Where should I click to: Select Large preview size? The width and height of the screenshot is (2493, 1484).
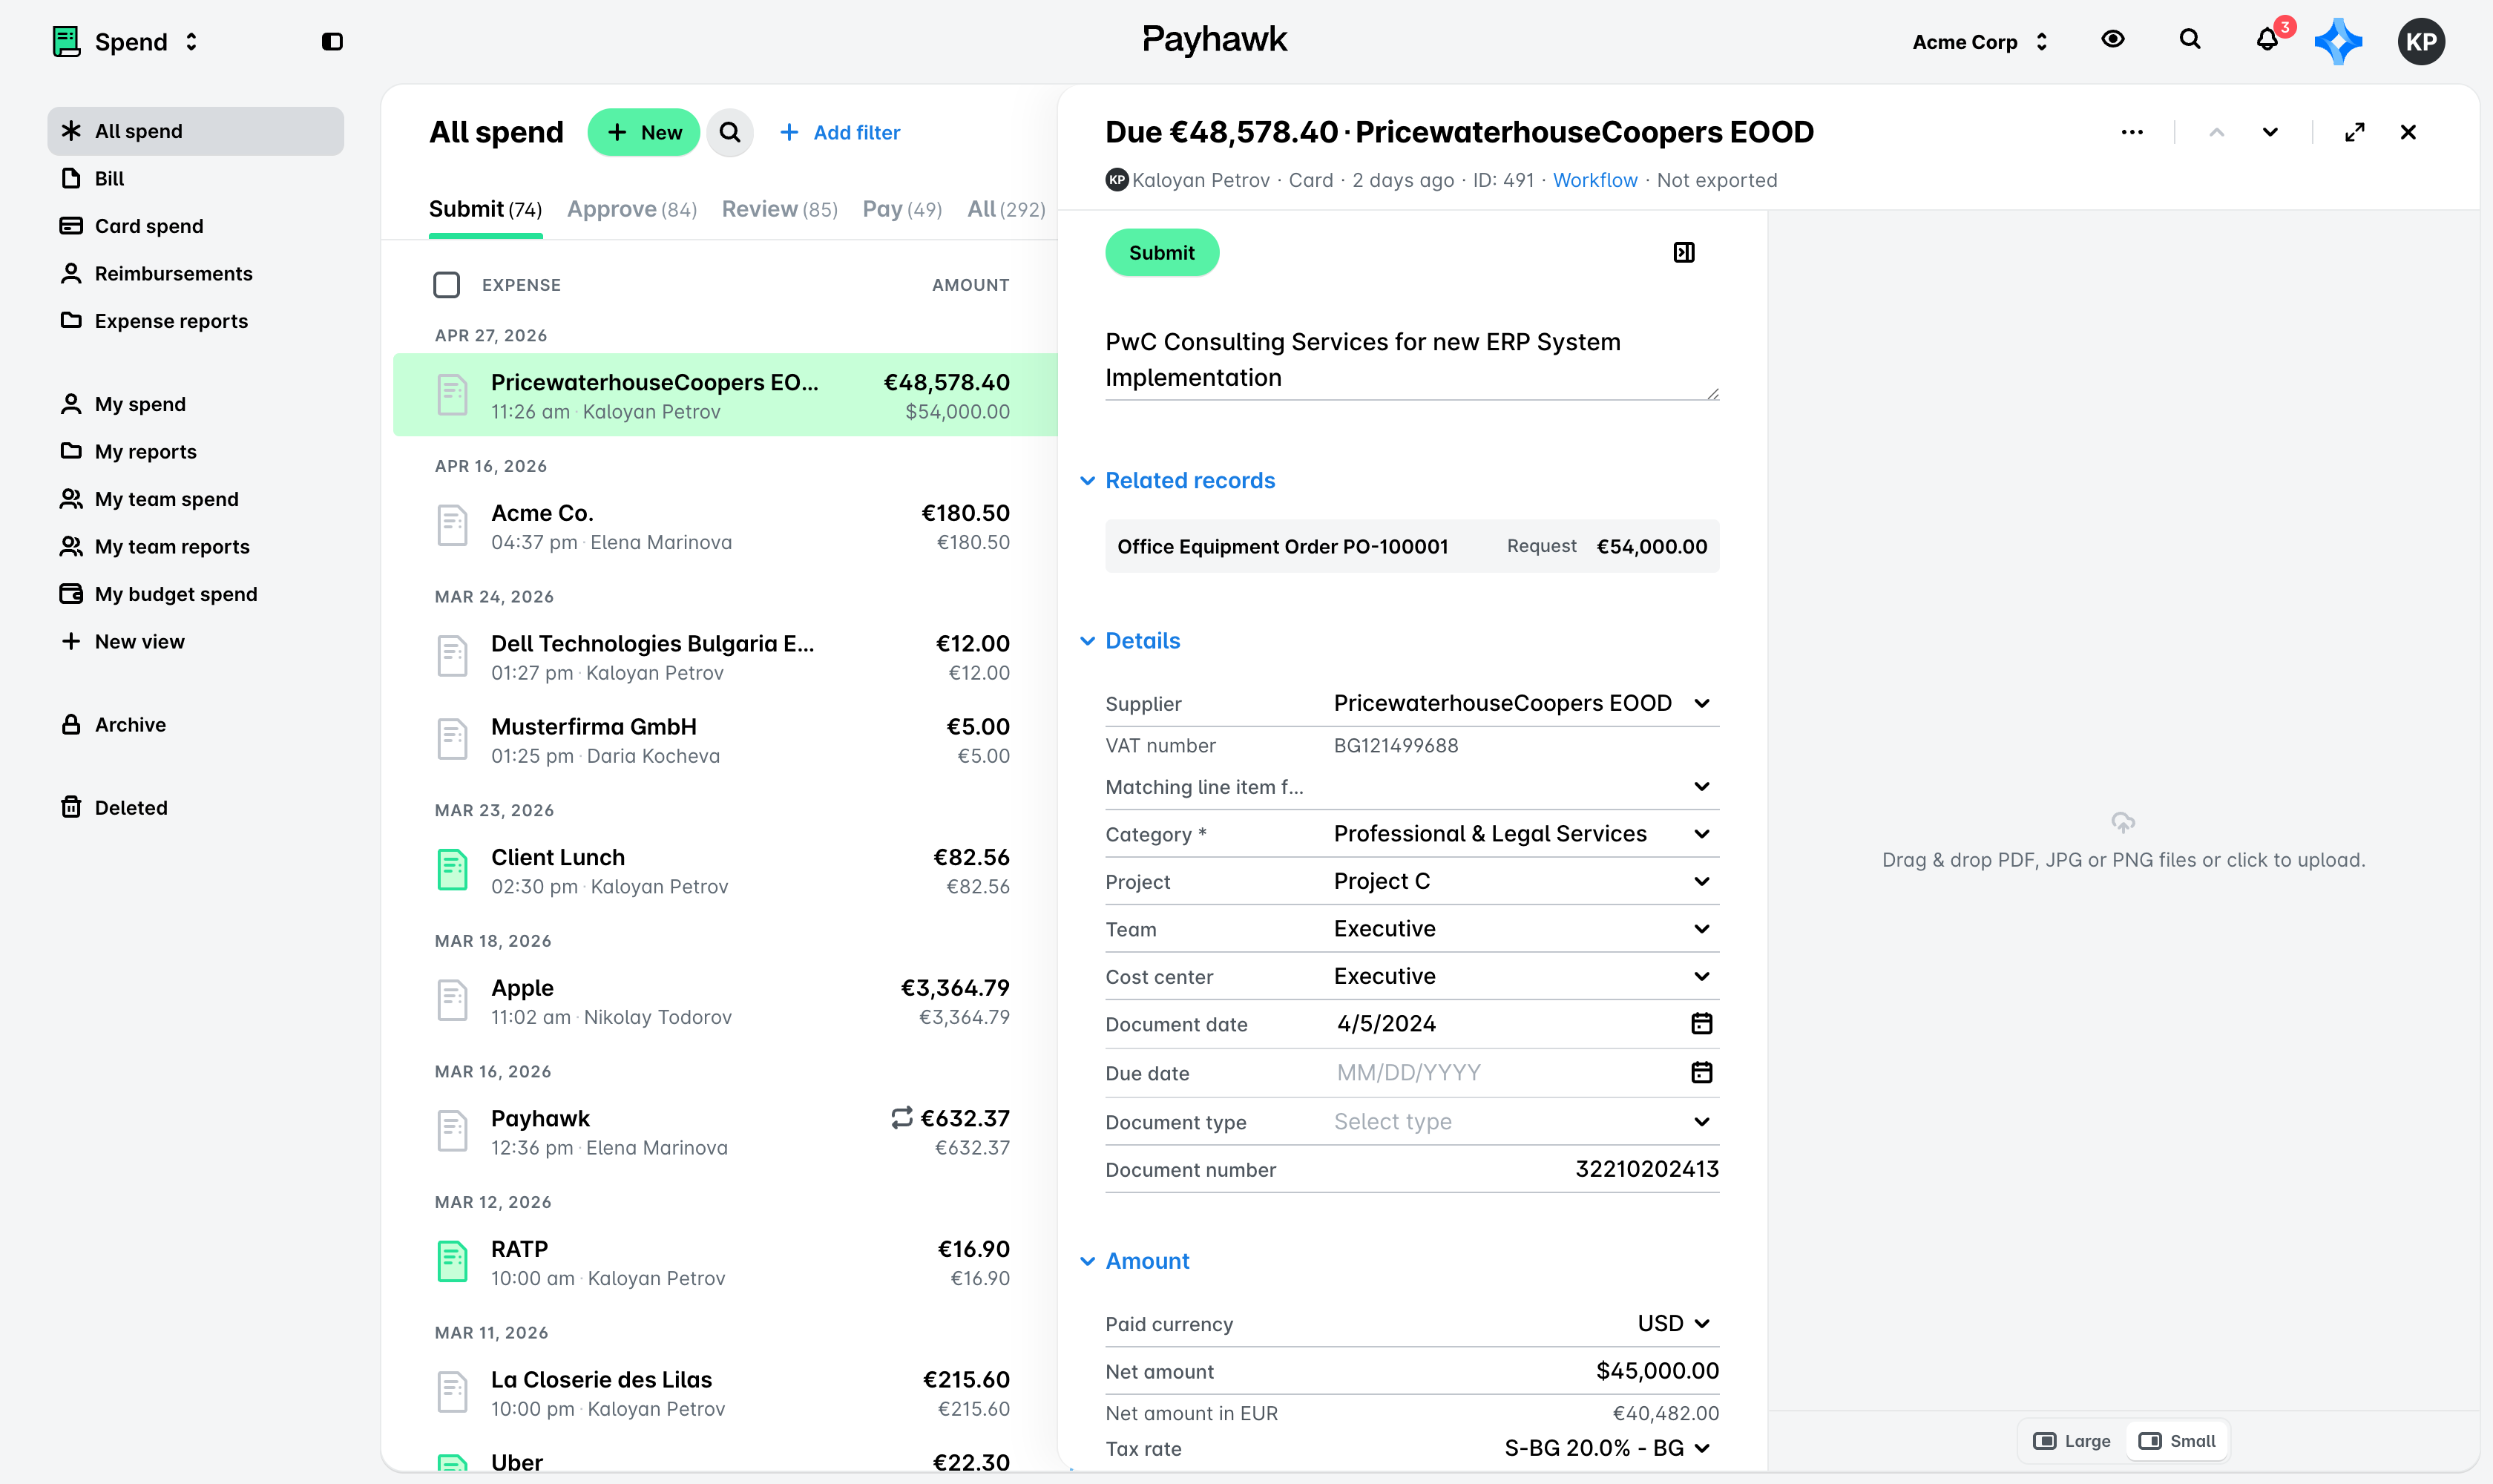pyautogui.click(x=2072, y=1441)
